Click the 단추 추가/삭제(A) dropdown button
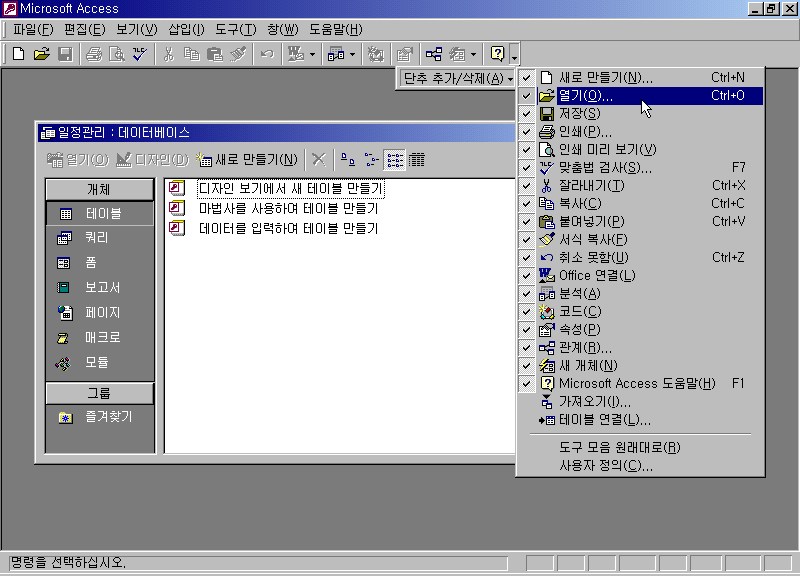 458,79
